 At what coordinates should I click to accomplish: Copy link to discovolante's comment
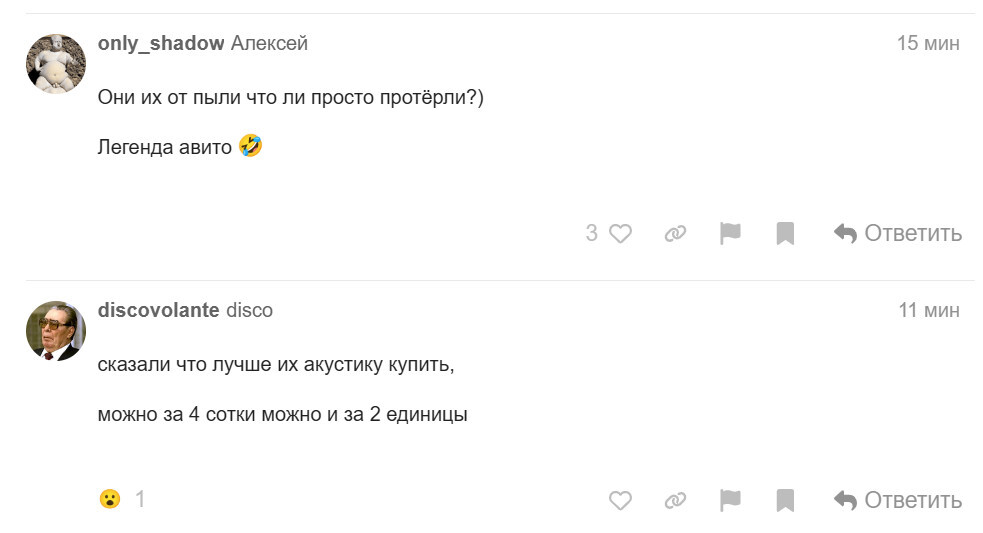coord(675,500)
